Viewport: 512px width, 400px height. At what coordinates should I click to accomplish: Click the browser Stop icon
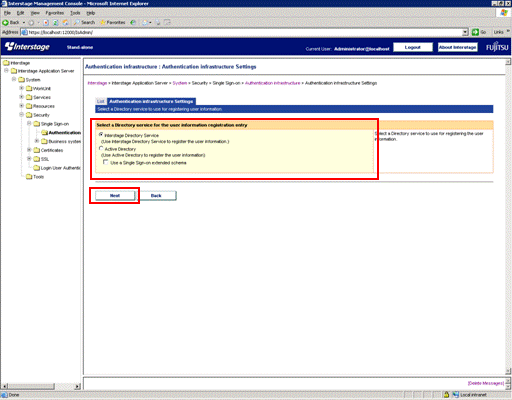tap(46, 22)
